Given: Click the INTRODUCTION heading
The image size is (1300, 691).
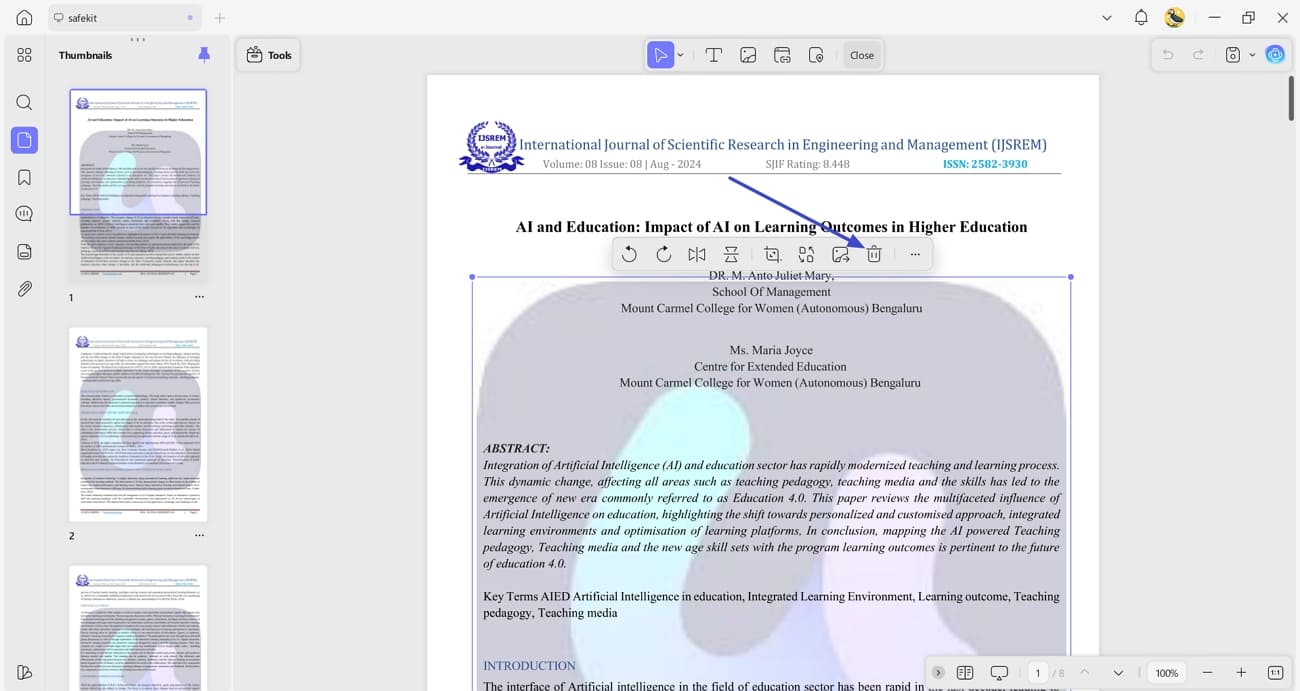Looking at the screenshot, I should pyautogui.click(x=529, y=665).
